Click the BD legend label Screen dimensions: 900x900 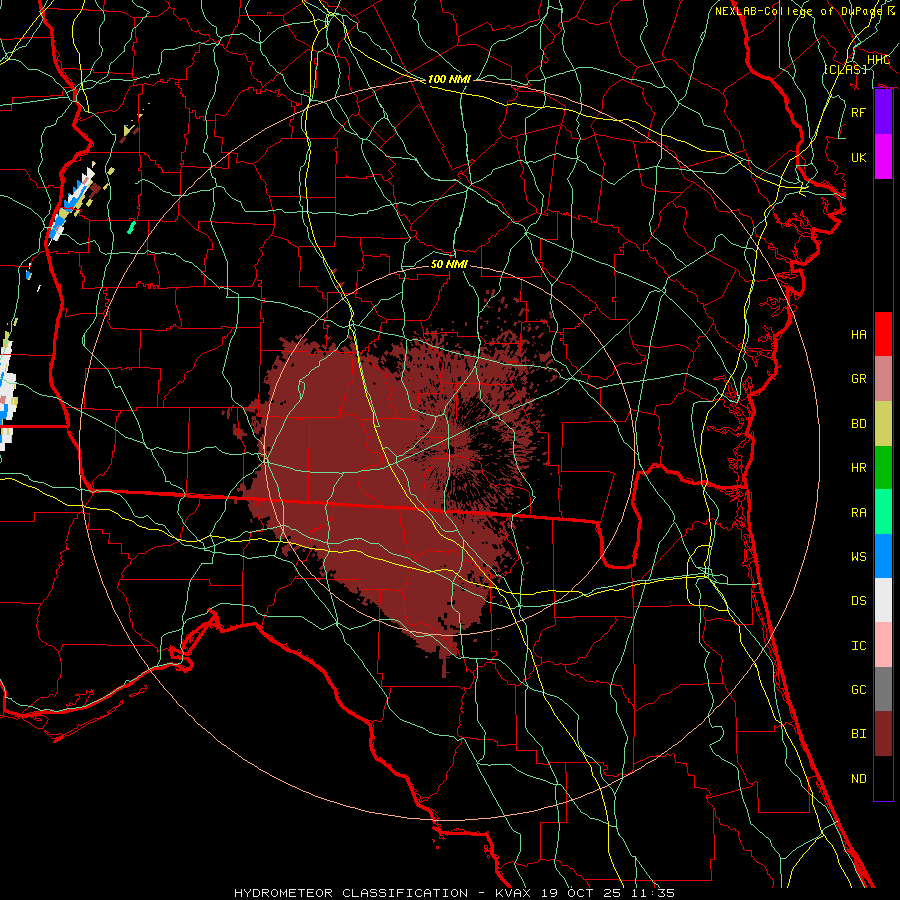(859, 424)
